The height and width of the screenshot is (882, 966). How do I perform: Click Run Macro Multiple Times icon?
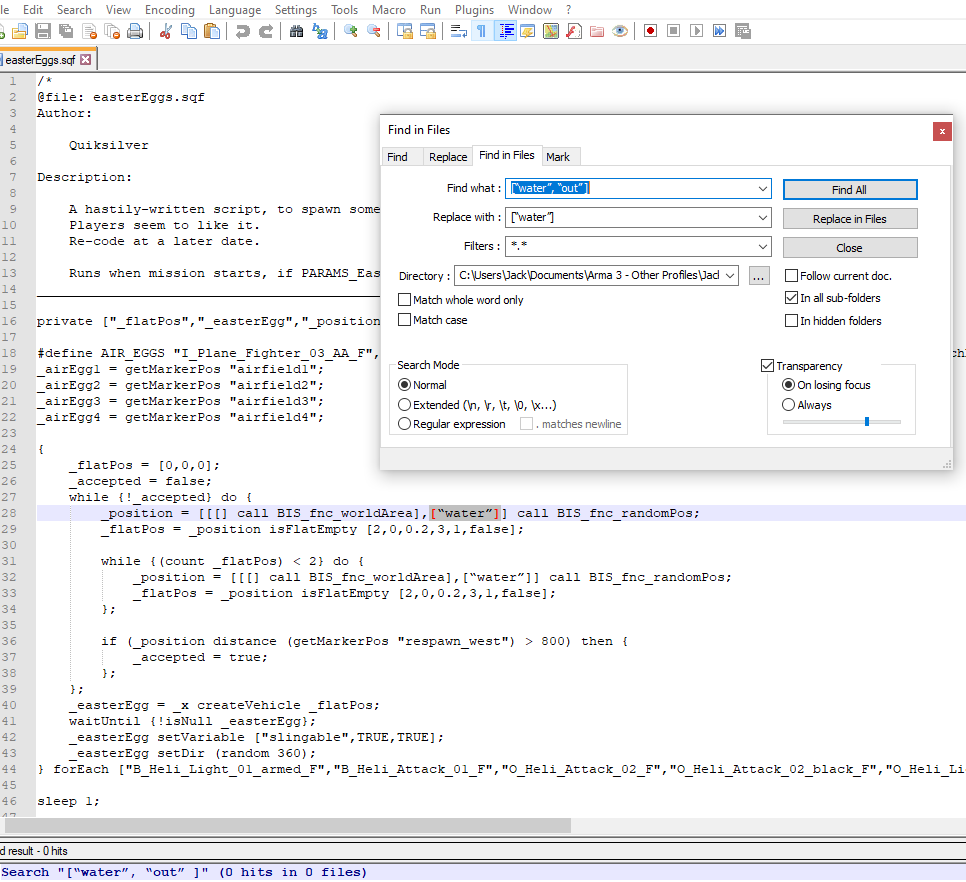coord(720,31)
